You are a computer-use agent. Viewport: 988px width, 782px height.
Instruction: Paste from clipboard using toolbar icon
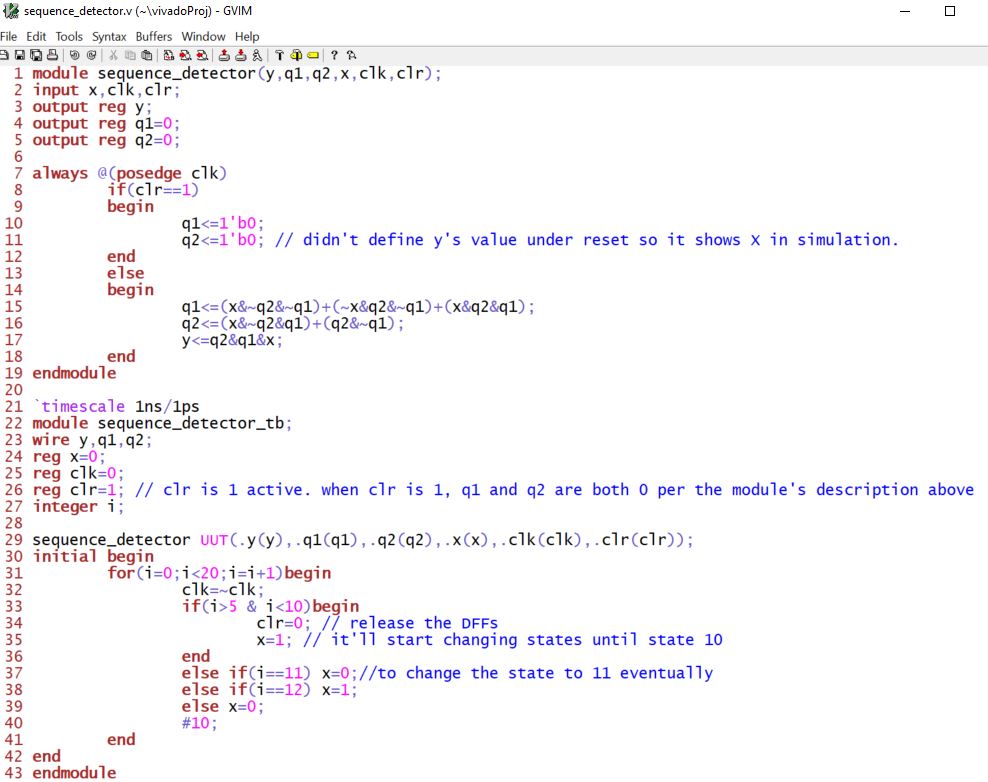[146, 55]
